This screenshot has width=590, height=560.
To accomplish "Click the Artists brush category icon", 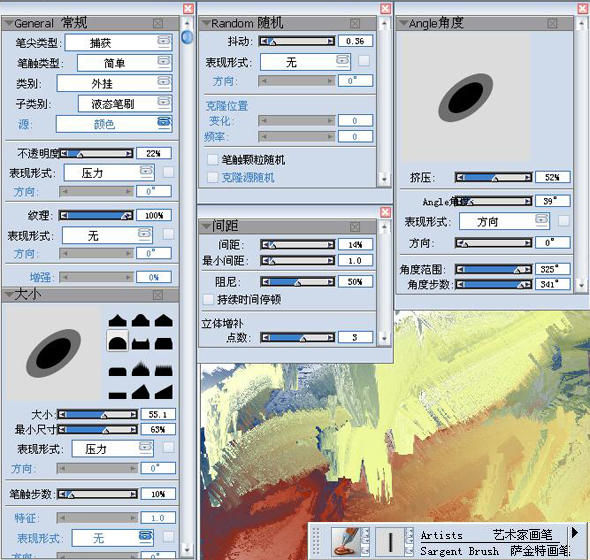I will pos(346,542).
